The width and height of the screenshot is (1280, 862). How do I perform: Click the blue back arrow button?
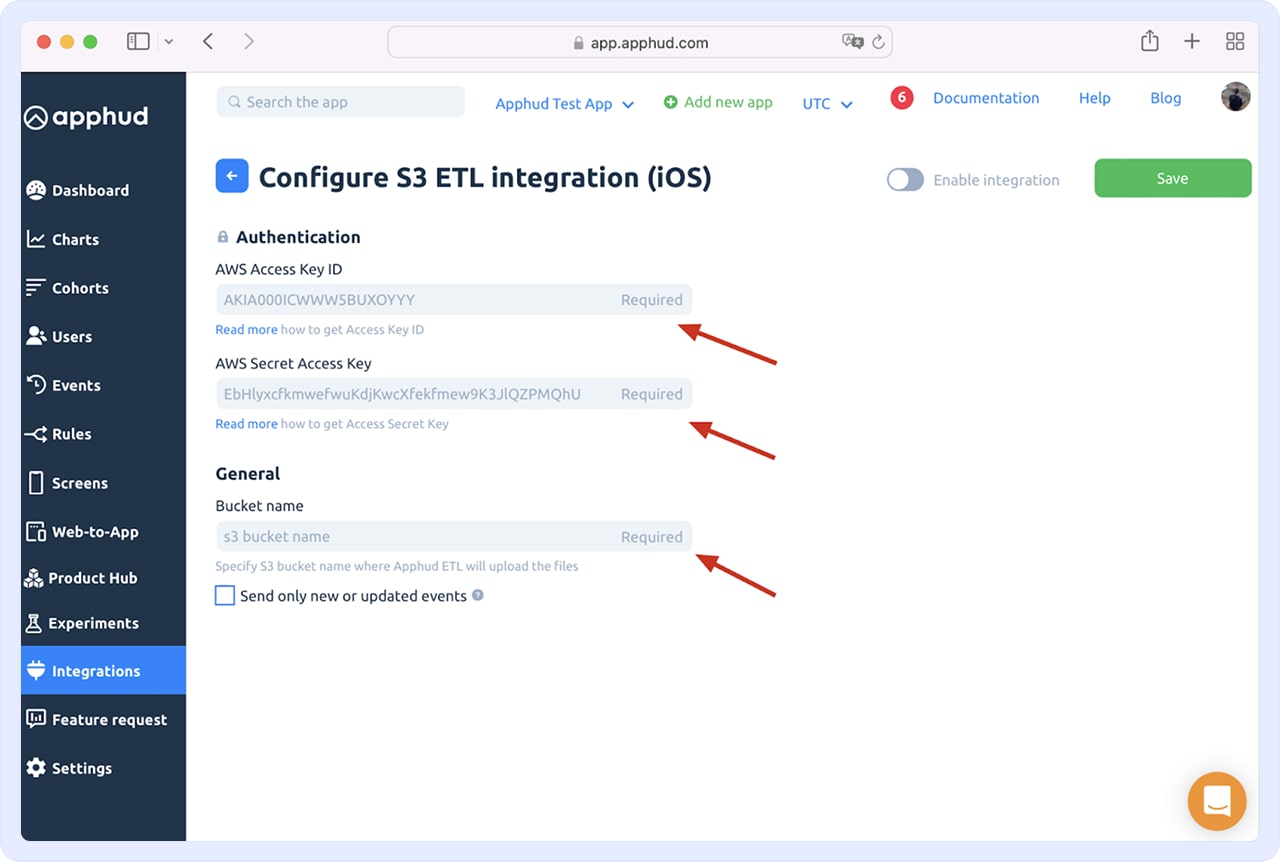[x=232, y=176]
